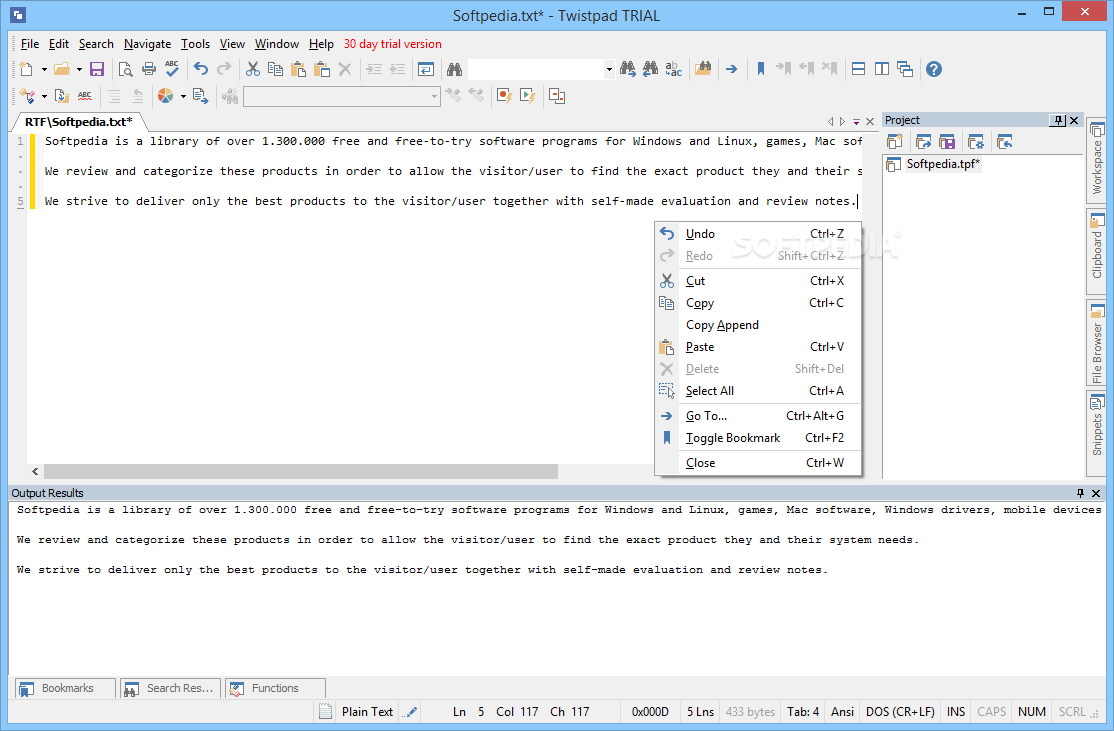Switch to the Bookmarks bottom tab

[65, 688]
